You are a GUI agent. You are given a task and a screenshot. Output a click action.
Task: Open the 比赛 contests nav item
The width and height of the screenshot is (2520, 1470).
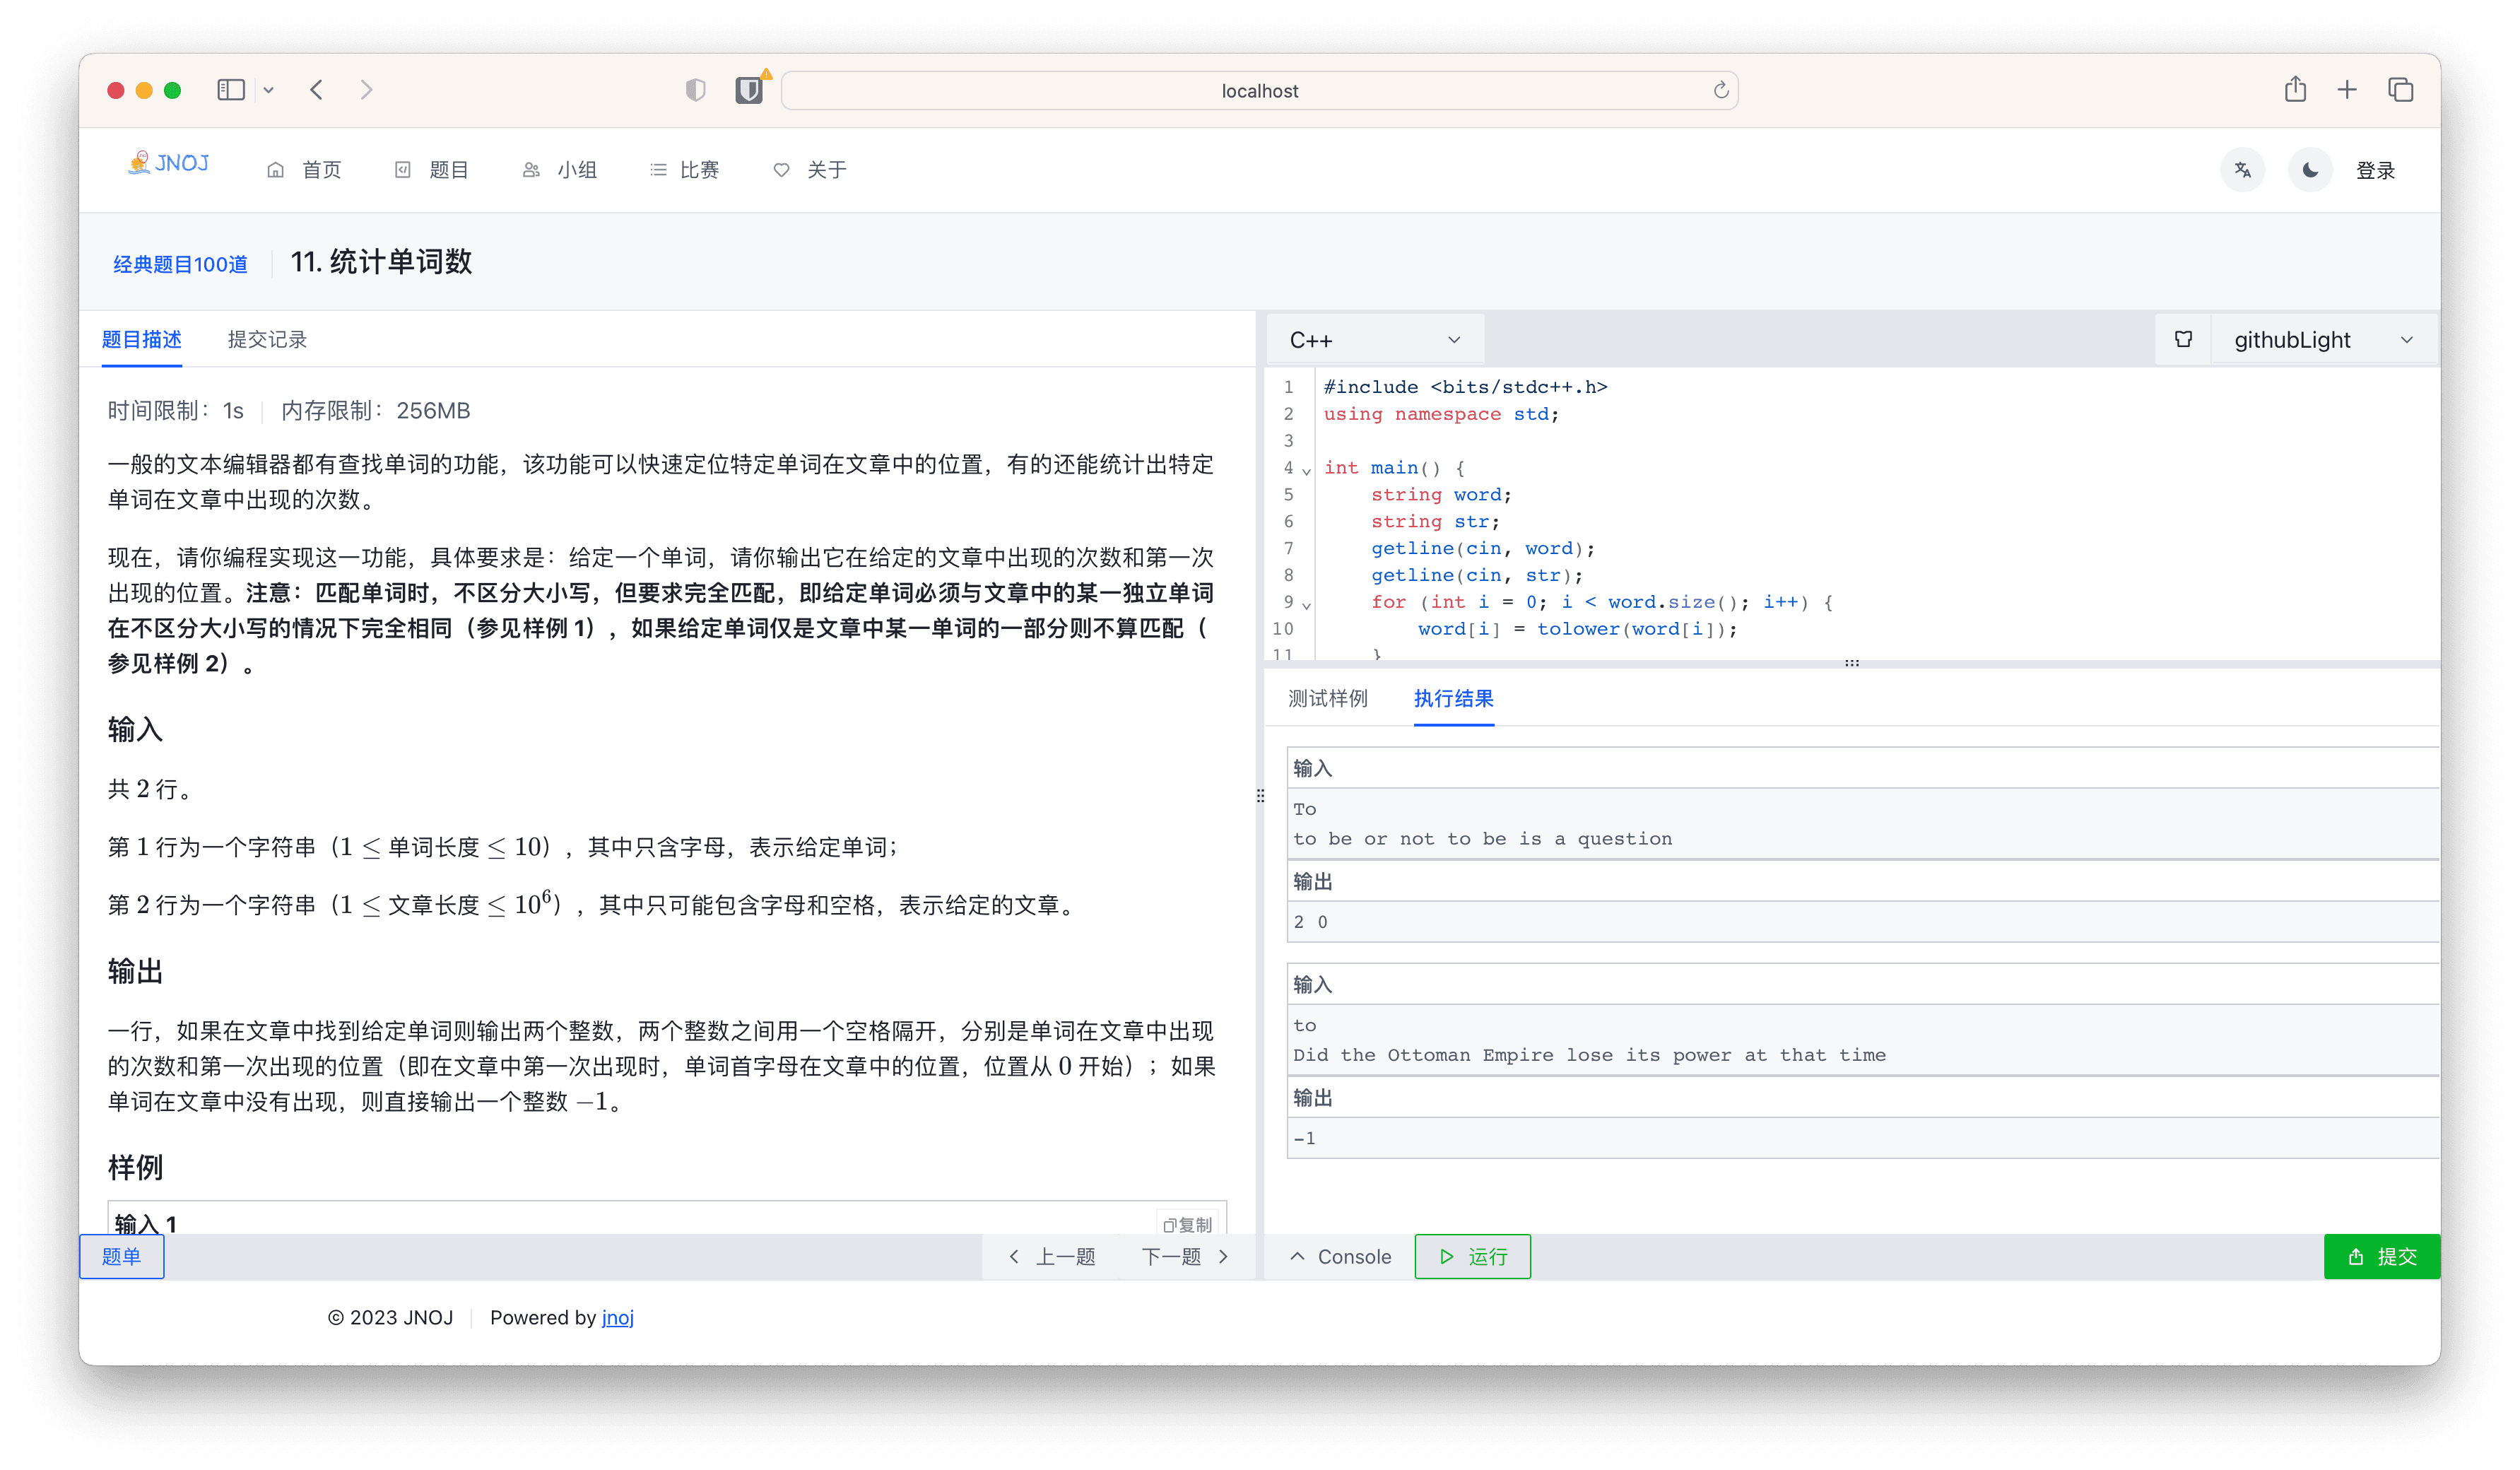tap(685, 170)
